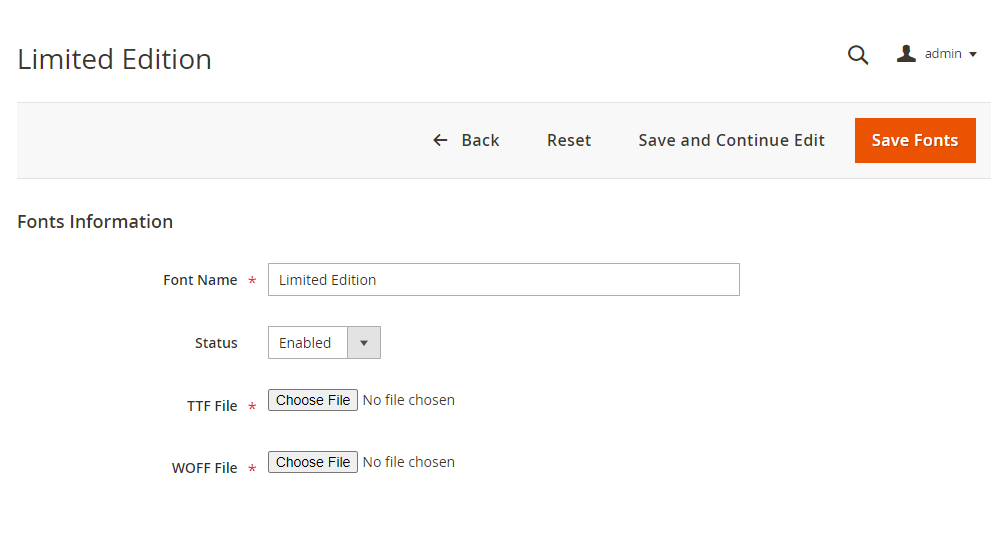Click the Limited Edition page title

114,59
